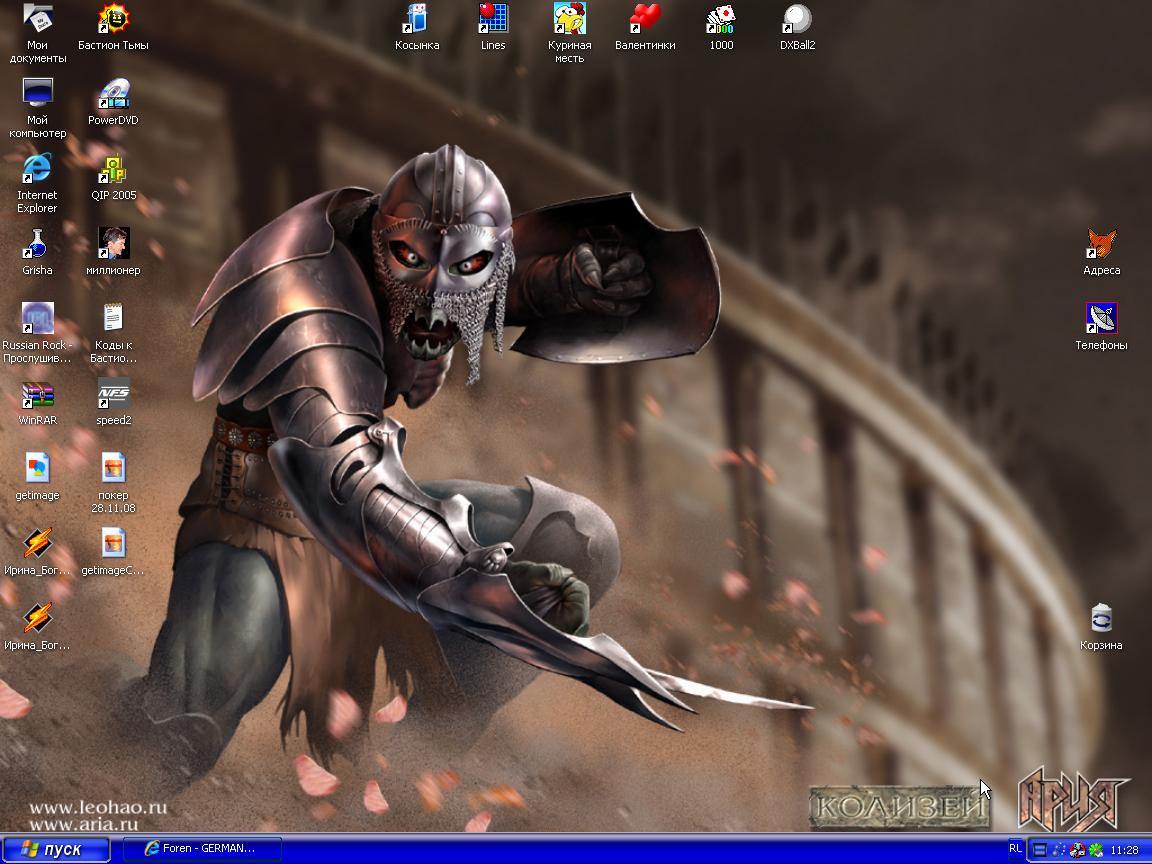1152x864 pixels.
Task: Select the покер 28.11.08 file
Action: (x=113, y=483)
